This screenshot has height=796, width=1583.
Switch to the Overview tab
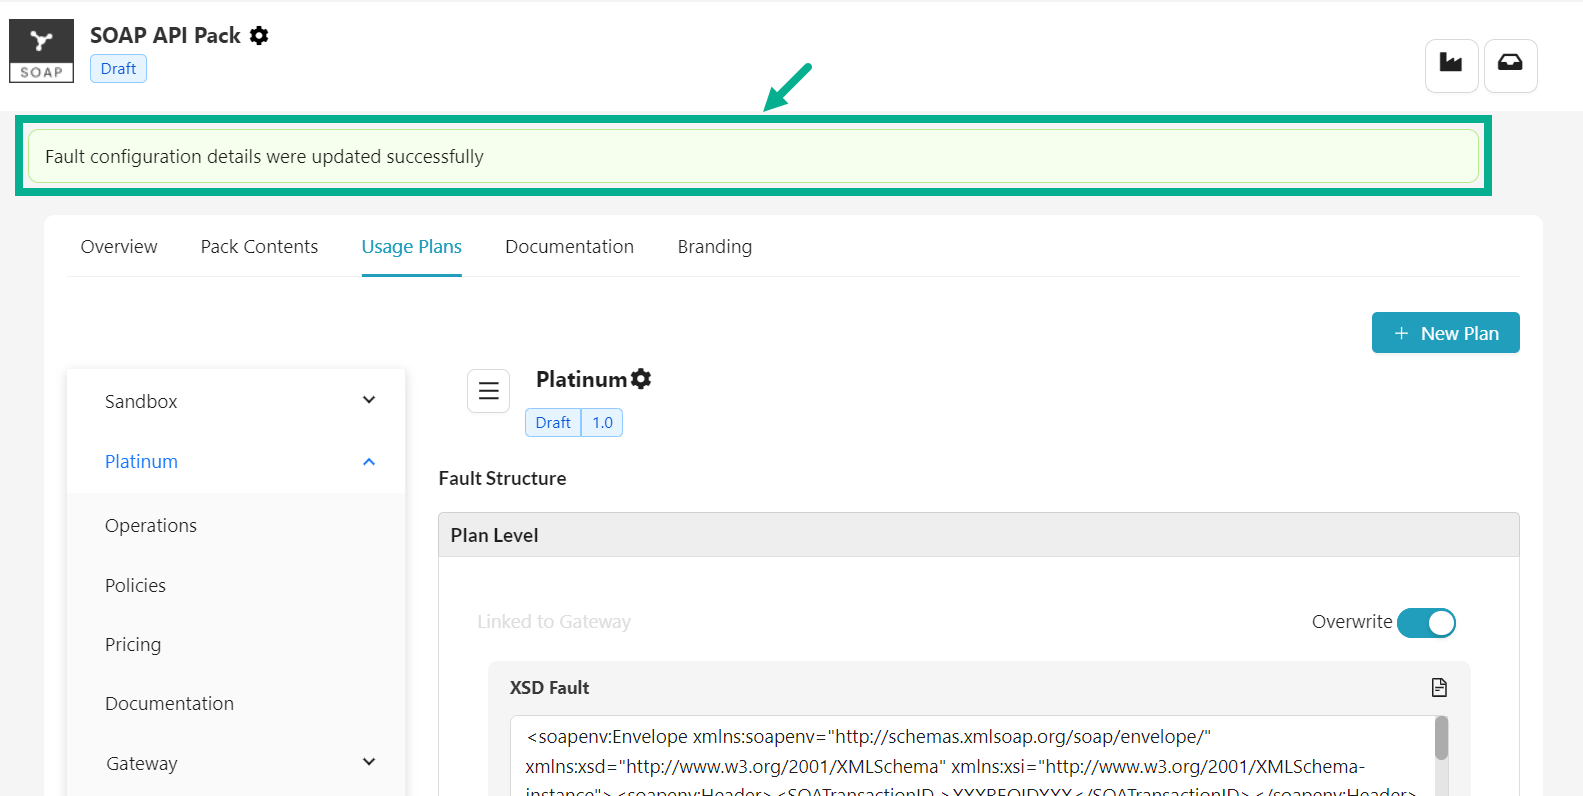119,247
